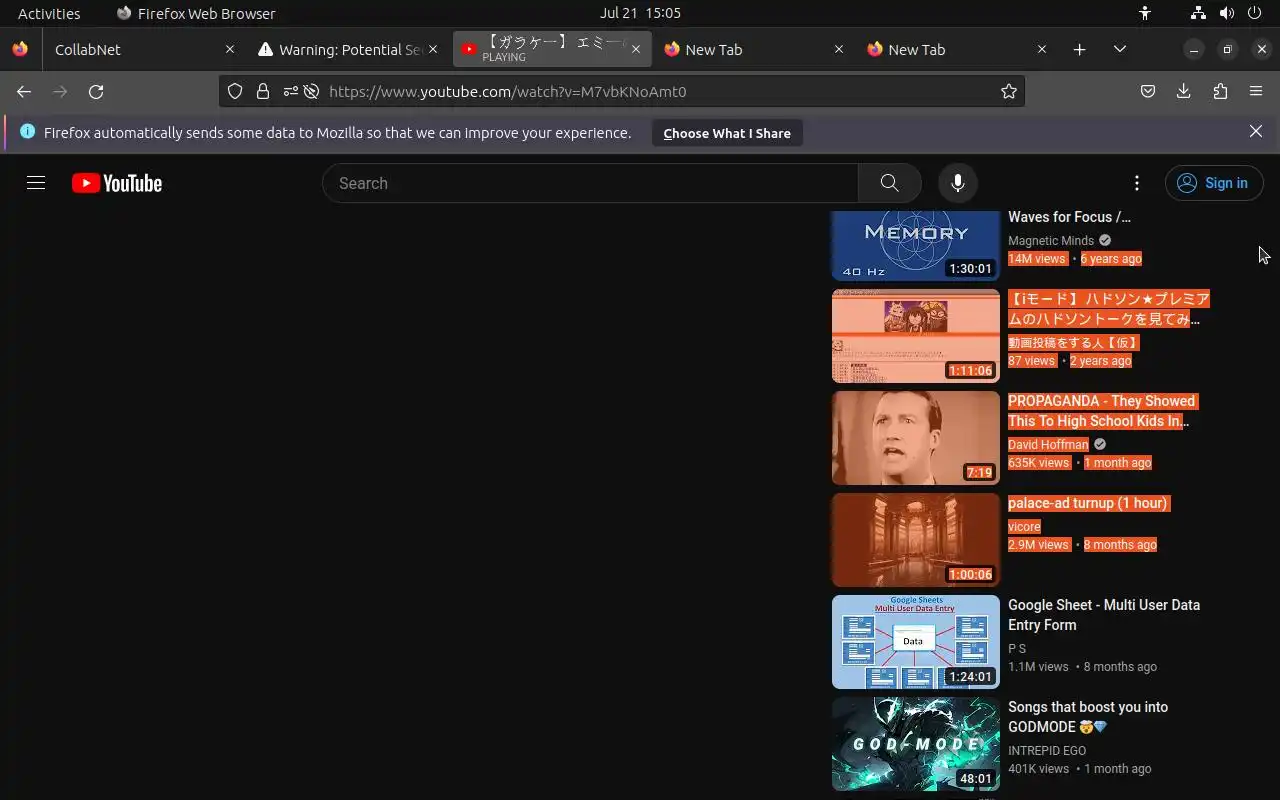Switch to the second New Tab
Screen dimensions: 1280x800
(x=957, y=49)
